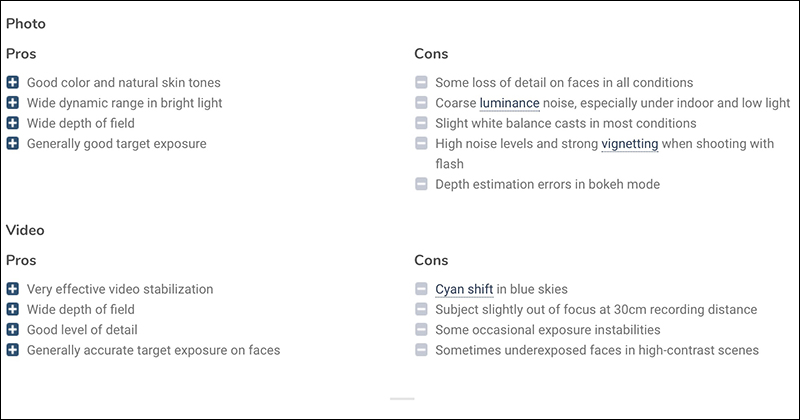Viewport: 800px width, 420px height.
Task: Click plus icon beside Good level of detail
Action: point(13,330)
